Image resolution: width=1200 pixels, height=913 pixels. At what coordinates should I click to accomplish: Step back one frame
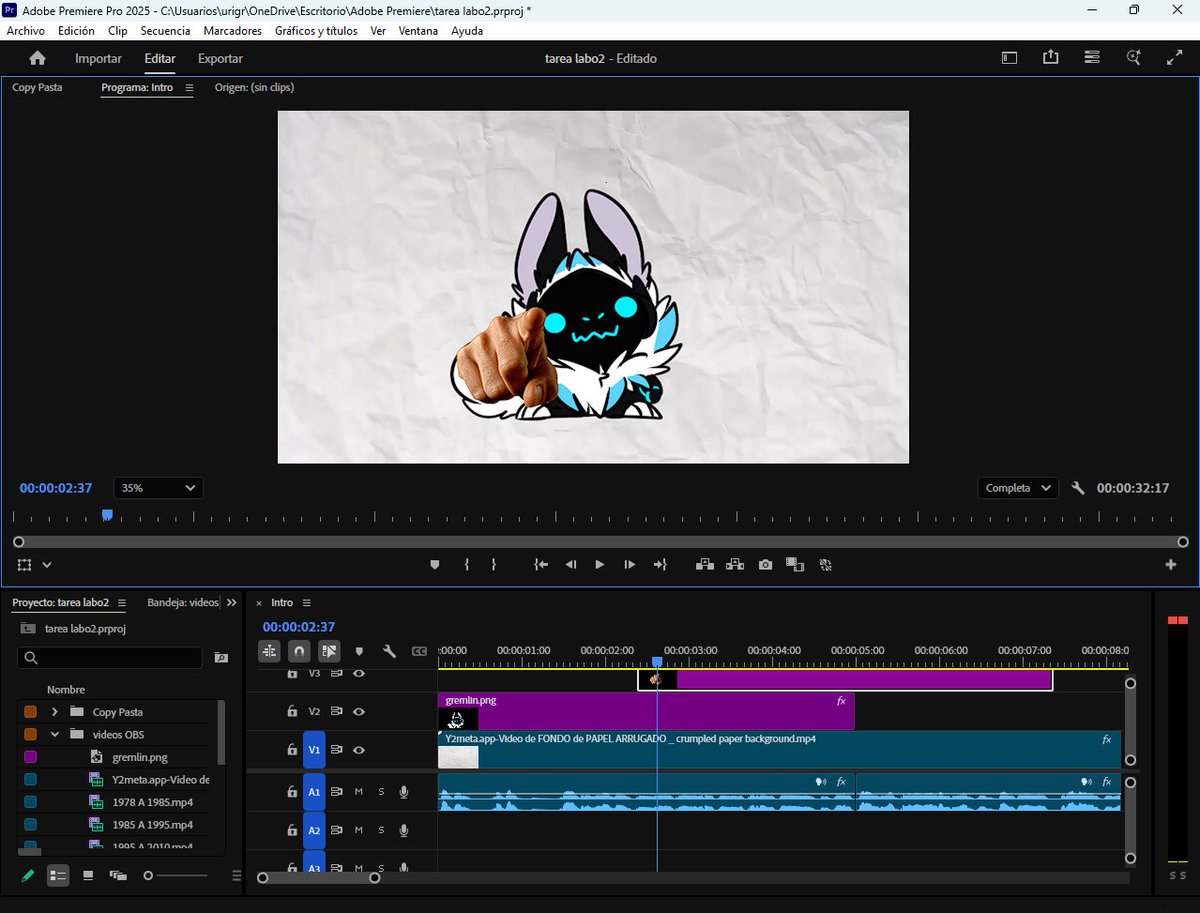pos(571,565)
